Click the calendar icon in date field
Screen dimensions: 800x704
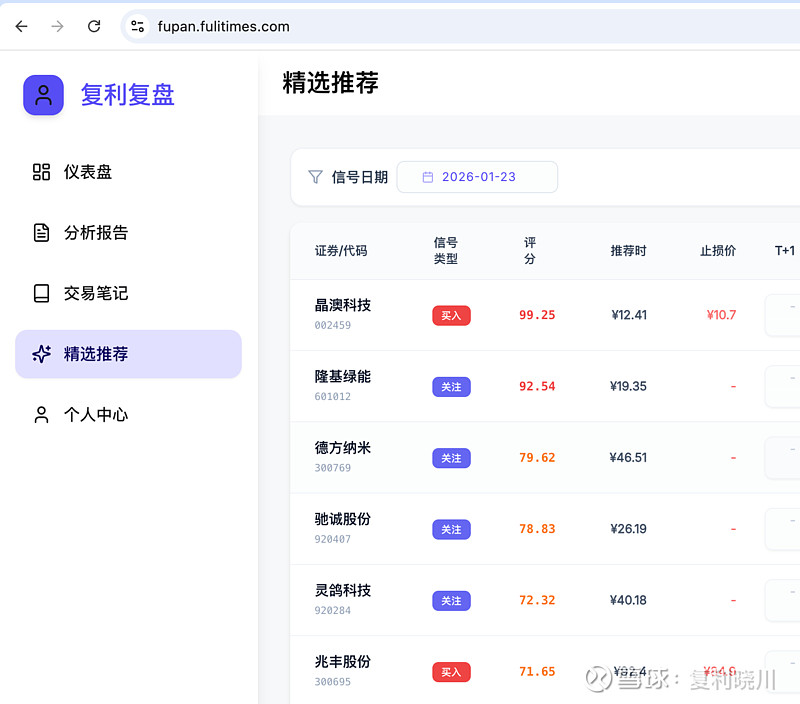pyautogui.click(x=427, y=177)
